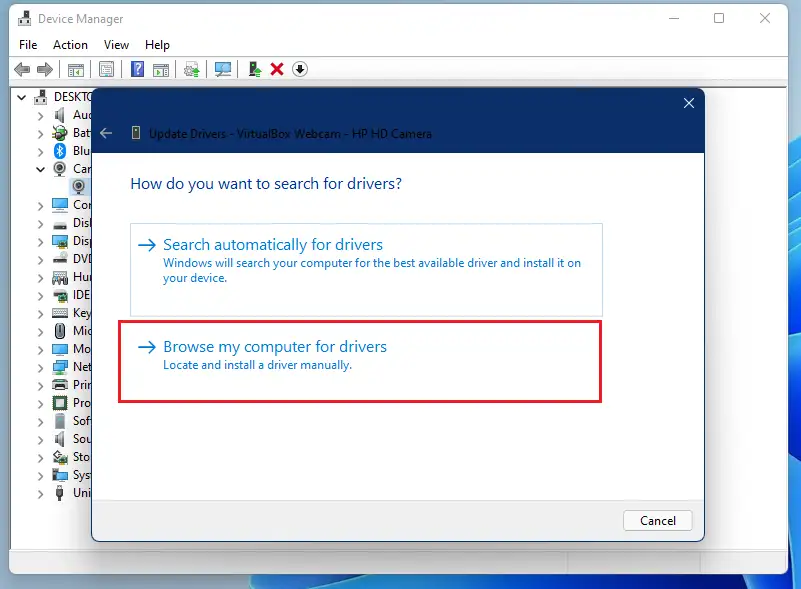Screen dimensions: 801x589
Task: Select the Mice category mouse icon
Action: click(x=60, y=331)
